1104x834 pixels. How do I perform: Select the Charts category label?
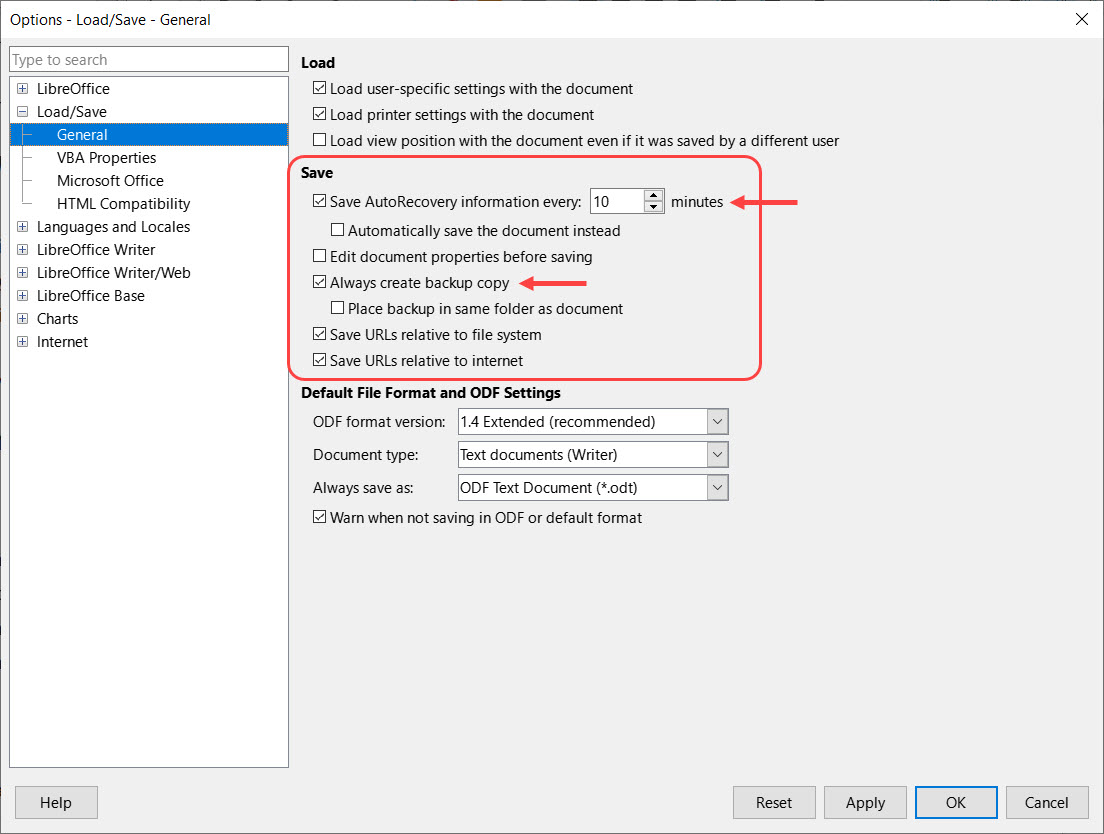[x=57, y=319]
